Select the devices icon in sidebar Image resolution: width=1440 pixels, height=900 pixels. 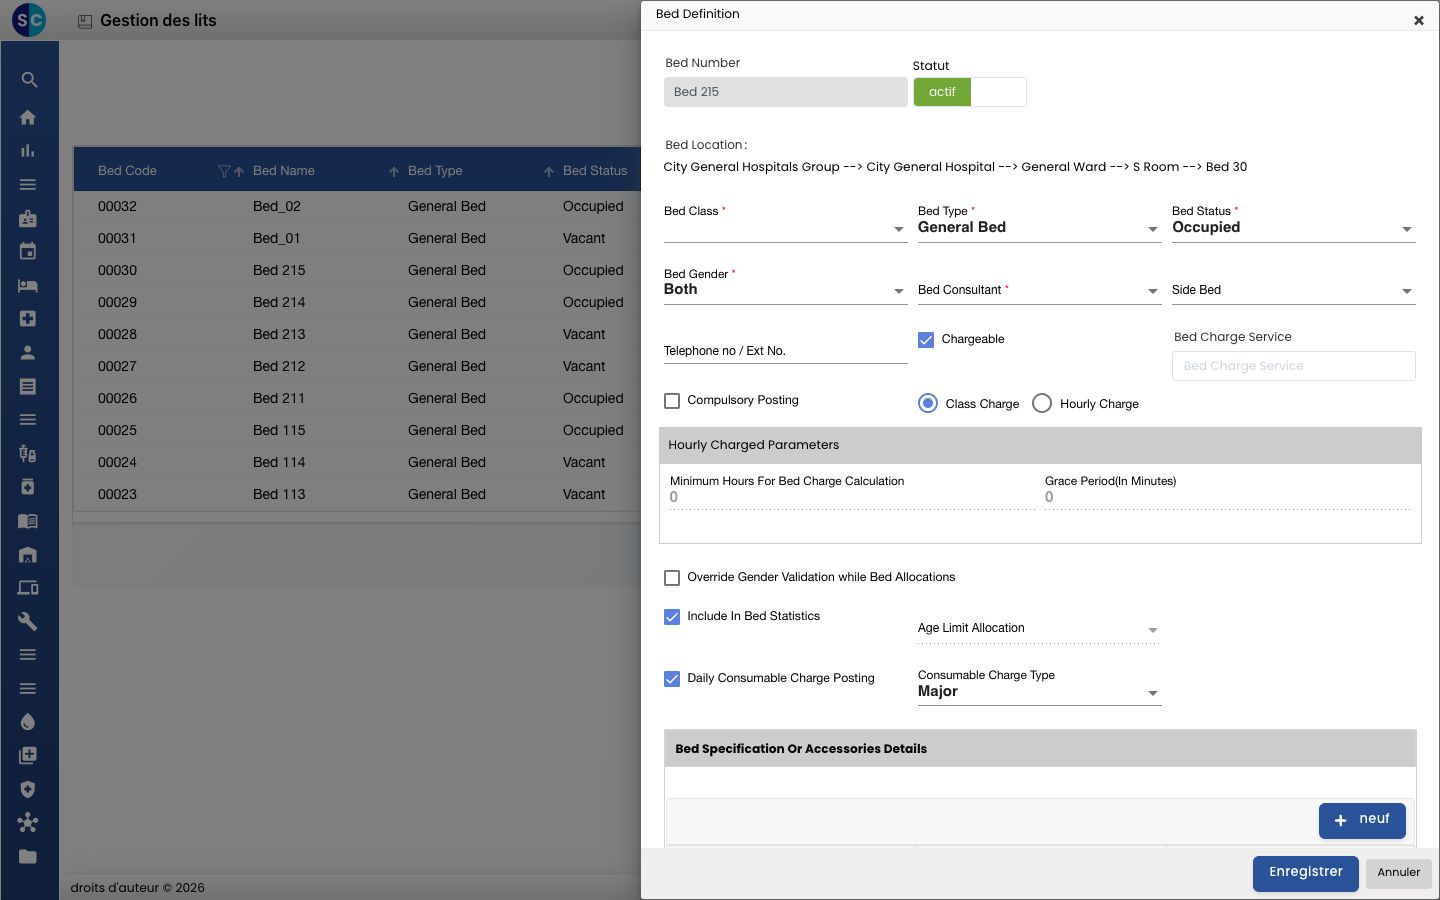pyautogui.click(x=28, y=588)
